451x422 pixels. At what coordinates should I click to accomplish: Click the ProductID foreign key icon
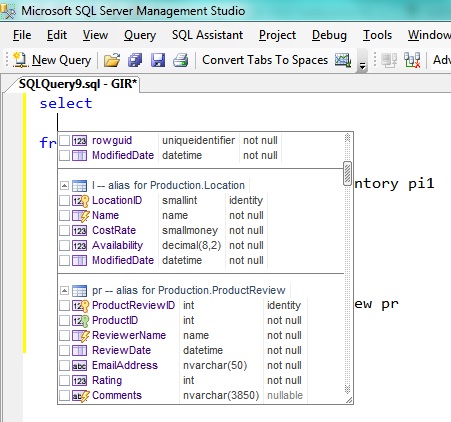click(80, 321)
